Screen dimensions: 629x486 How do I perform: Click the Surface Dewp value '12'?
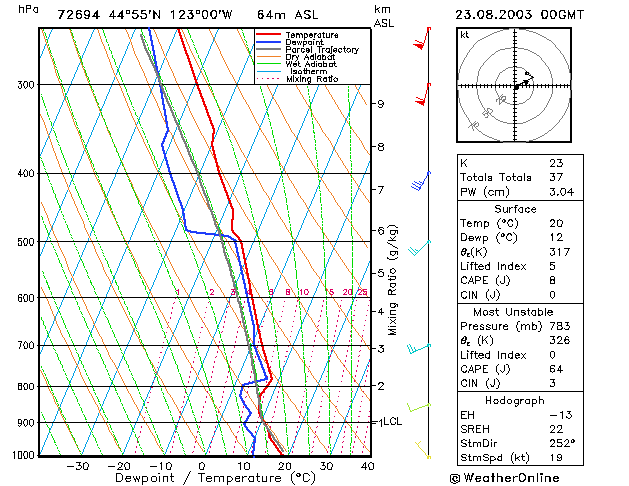click(x=556, y=238)
